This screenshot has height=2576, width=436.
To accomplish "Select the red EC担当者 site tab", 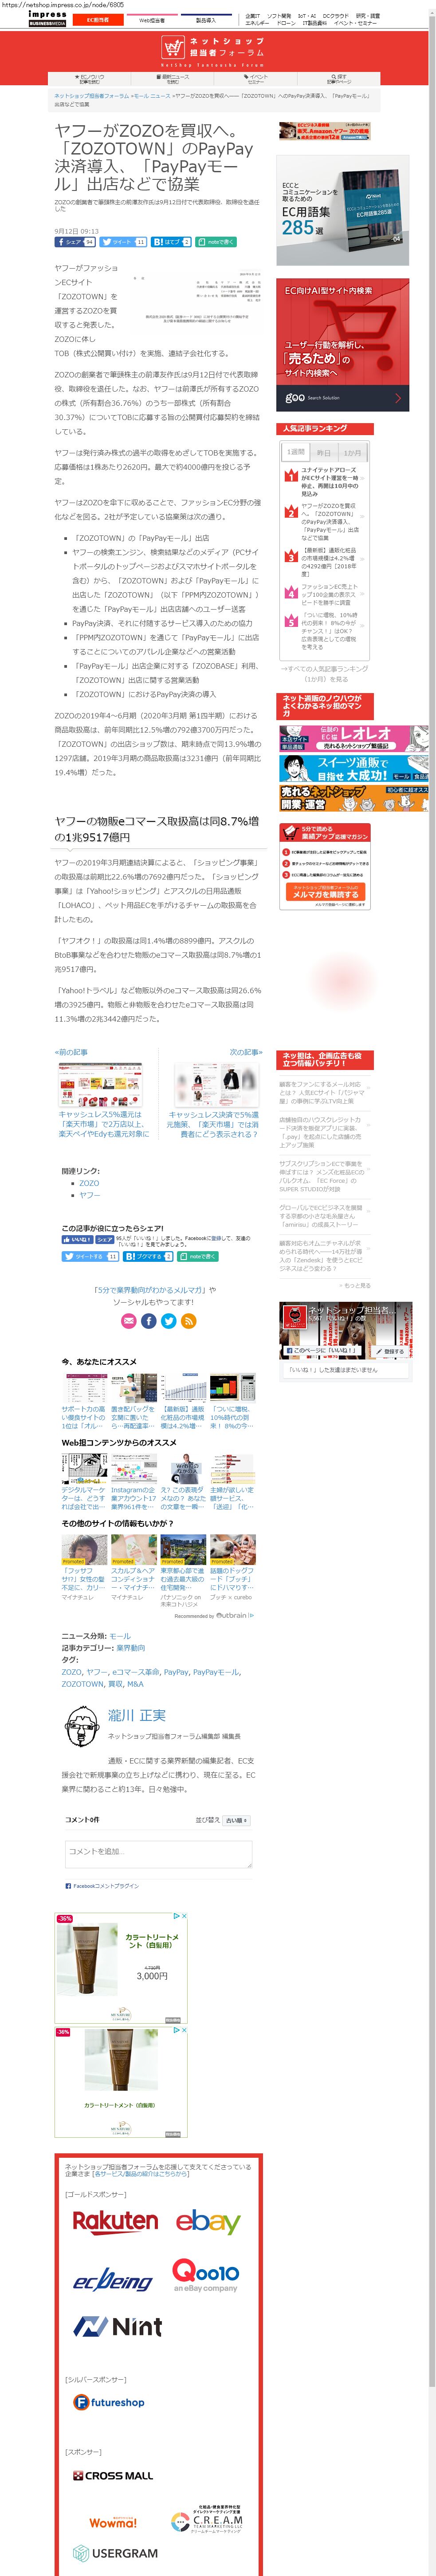I will point(98,19).
